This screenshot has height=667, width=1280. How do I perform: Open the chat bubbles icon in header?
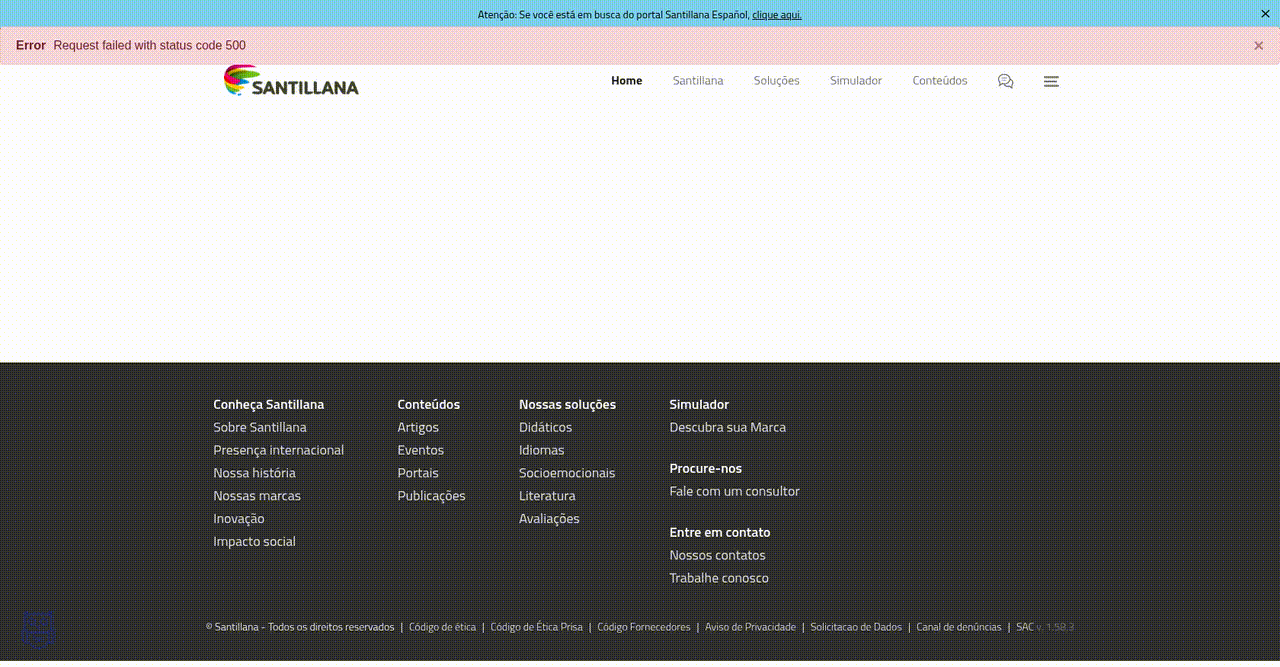pos(1005,81)
